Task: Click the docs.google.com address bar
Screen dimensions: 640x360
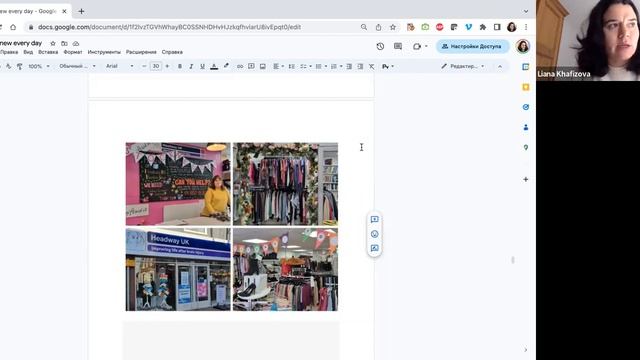Action: pos(169,27)
